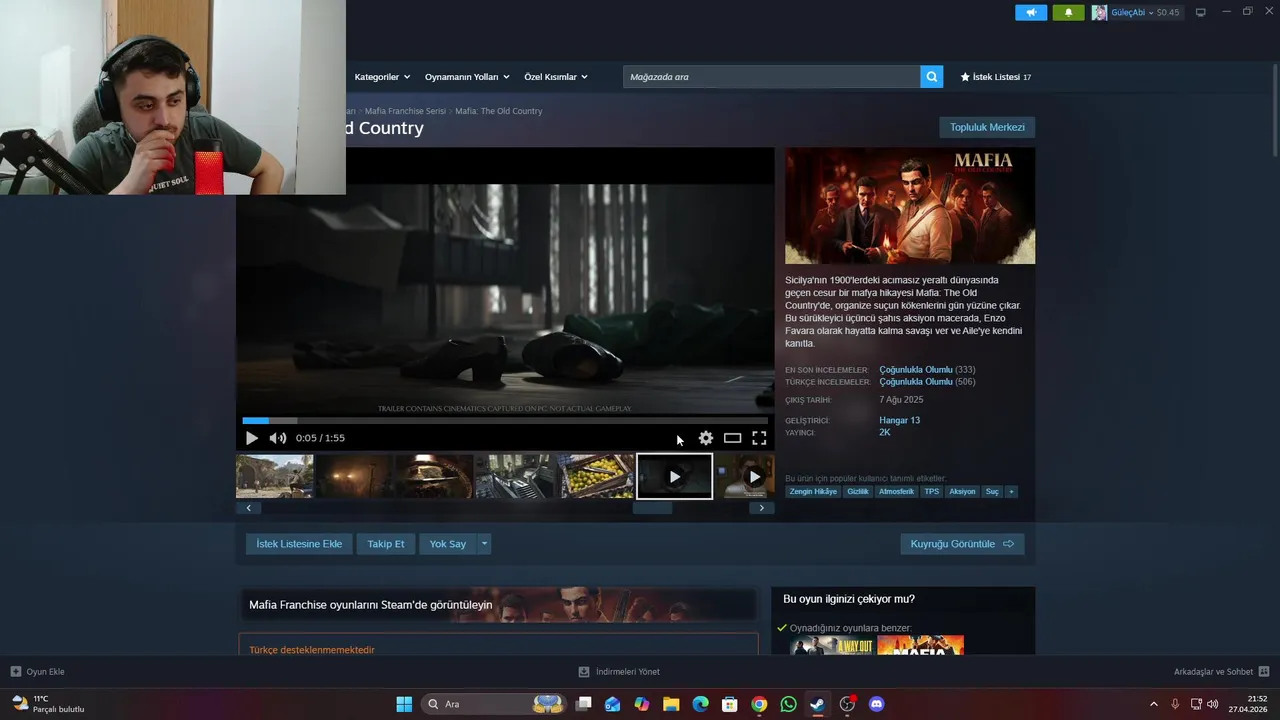
Task: Open İstek Listesi wishlist link
Action: (995, 77)
